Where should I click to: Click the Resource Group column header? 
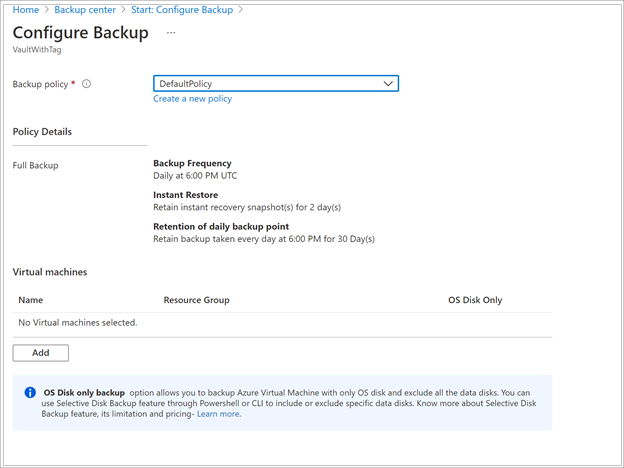click(x=196, y=300)
